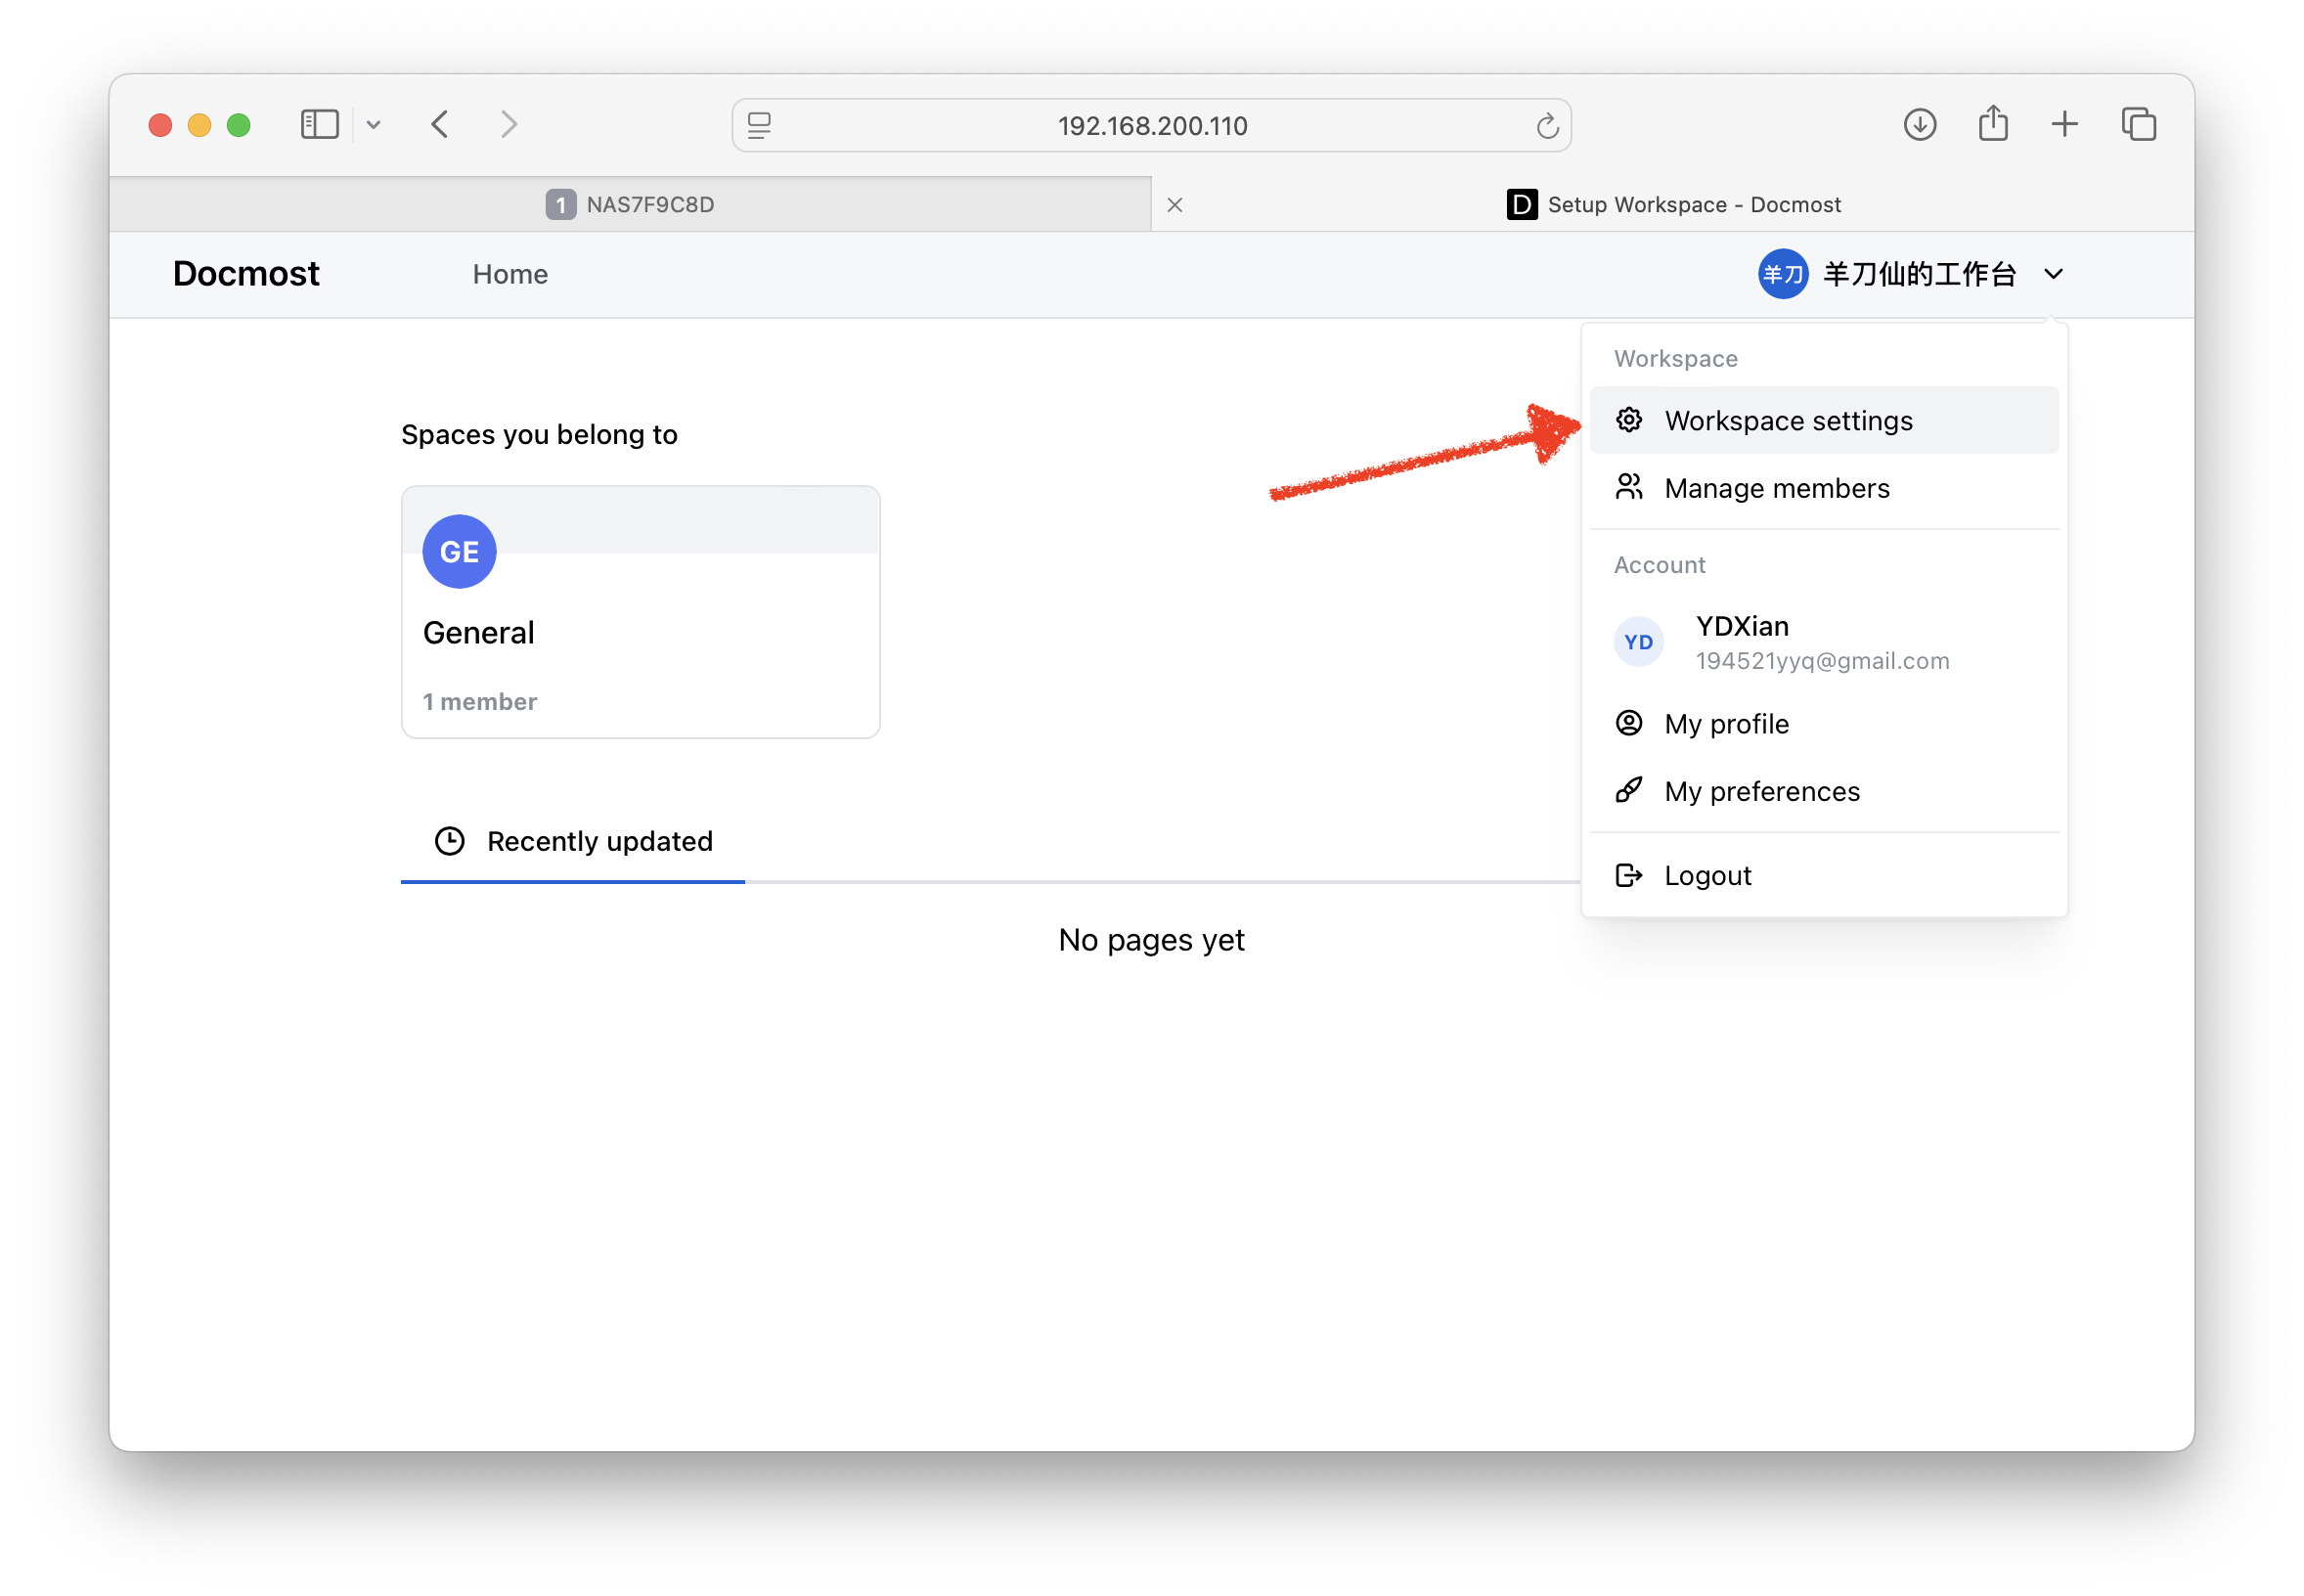Viewport: 2304px width, 1596px height.
Task: Click the Safari share icon
Action: pos(1993,123)
